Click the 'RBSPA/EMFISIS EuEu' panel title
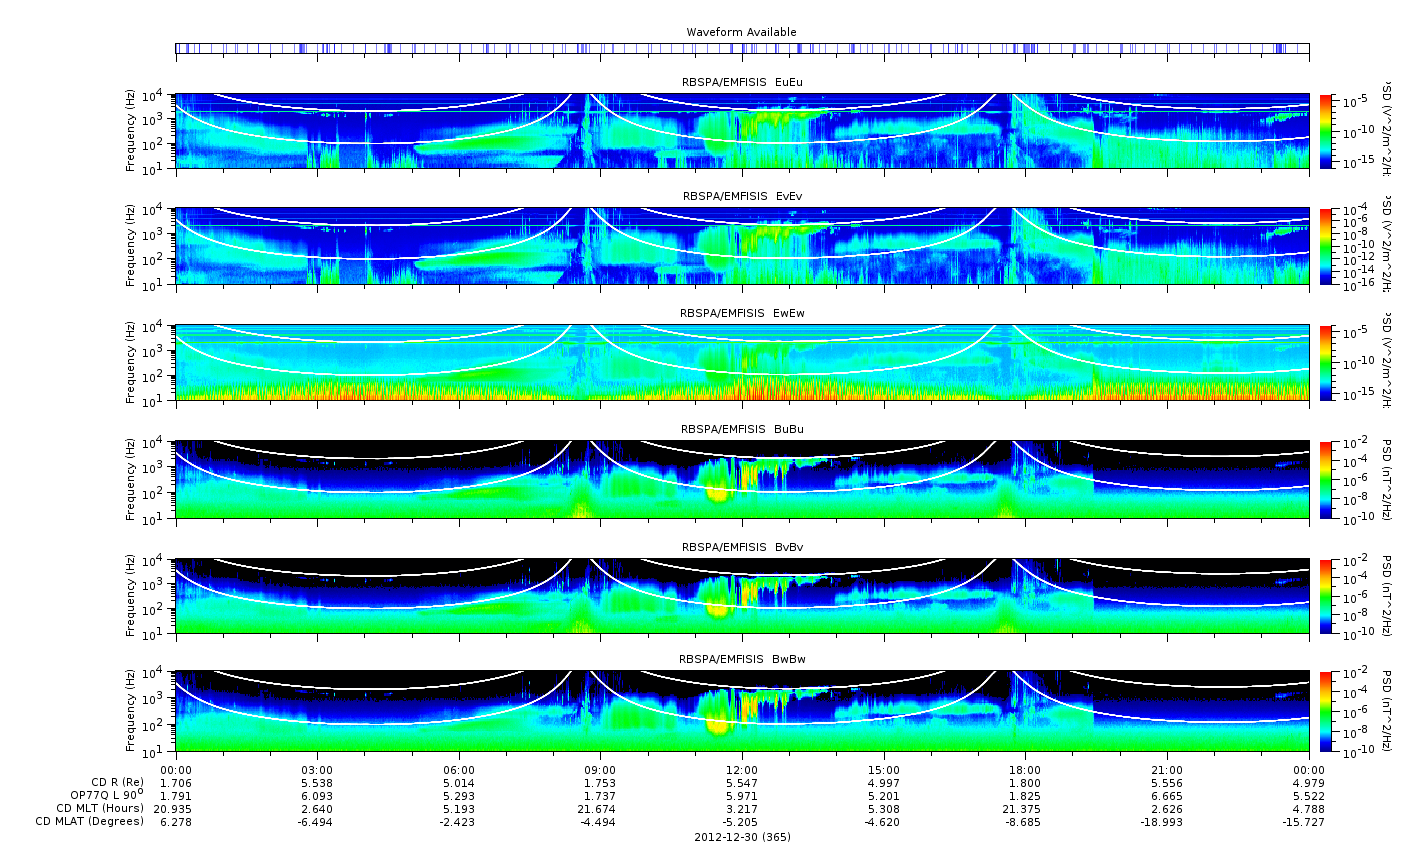This screenshot has width=1408, height=859. [x=742, y=82]
